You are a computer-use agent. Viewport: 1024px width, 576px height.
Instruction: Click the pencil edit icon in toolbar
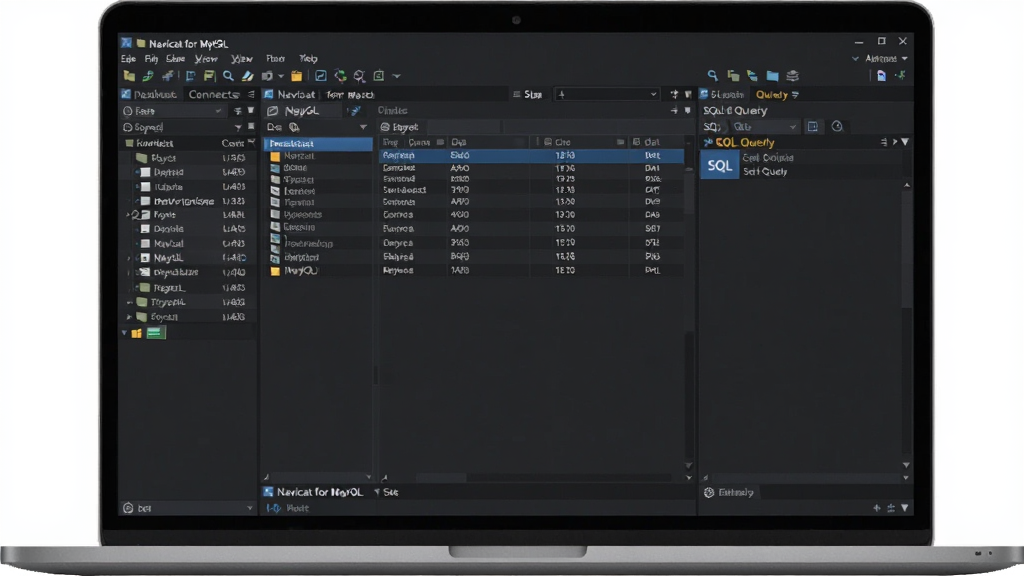(x=247, y=76)
